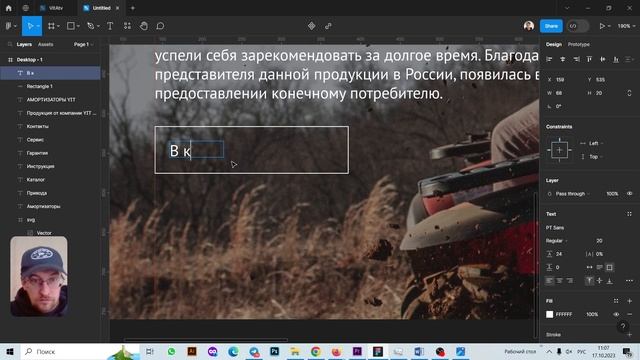Open the Page 1 dropdown
The image size is (640, 360).
pyautogui.click(x=83, y=44)
